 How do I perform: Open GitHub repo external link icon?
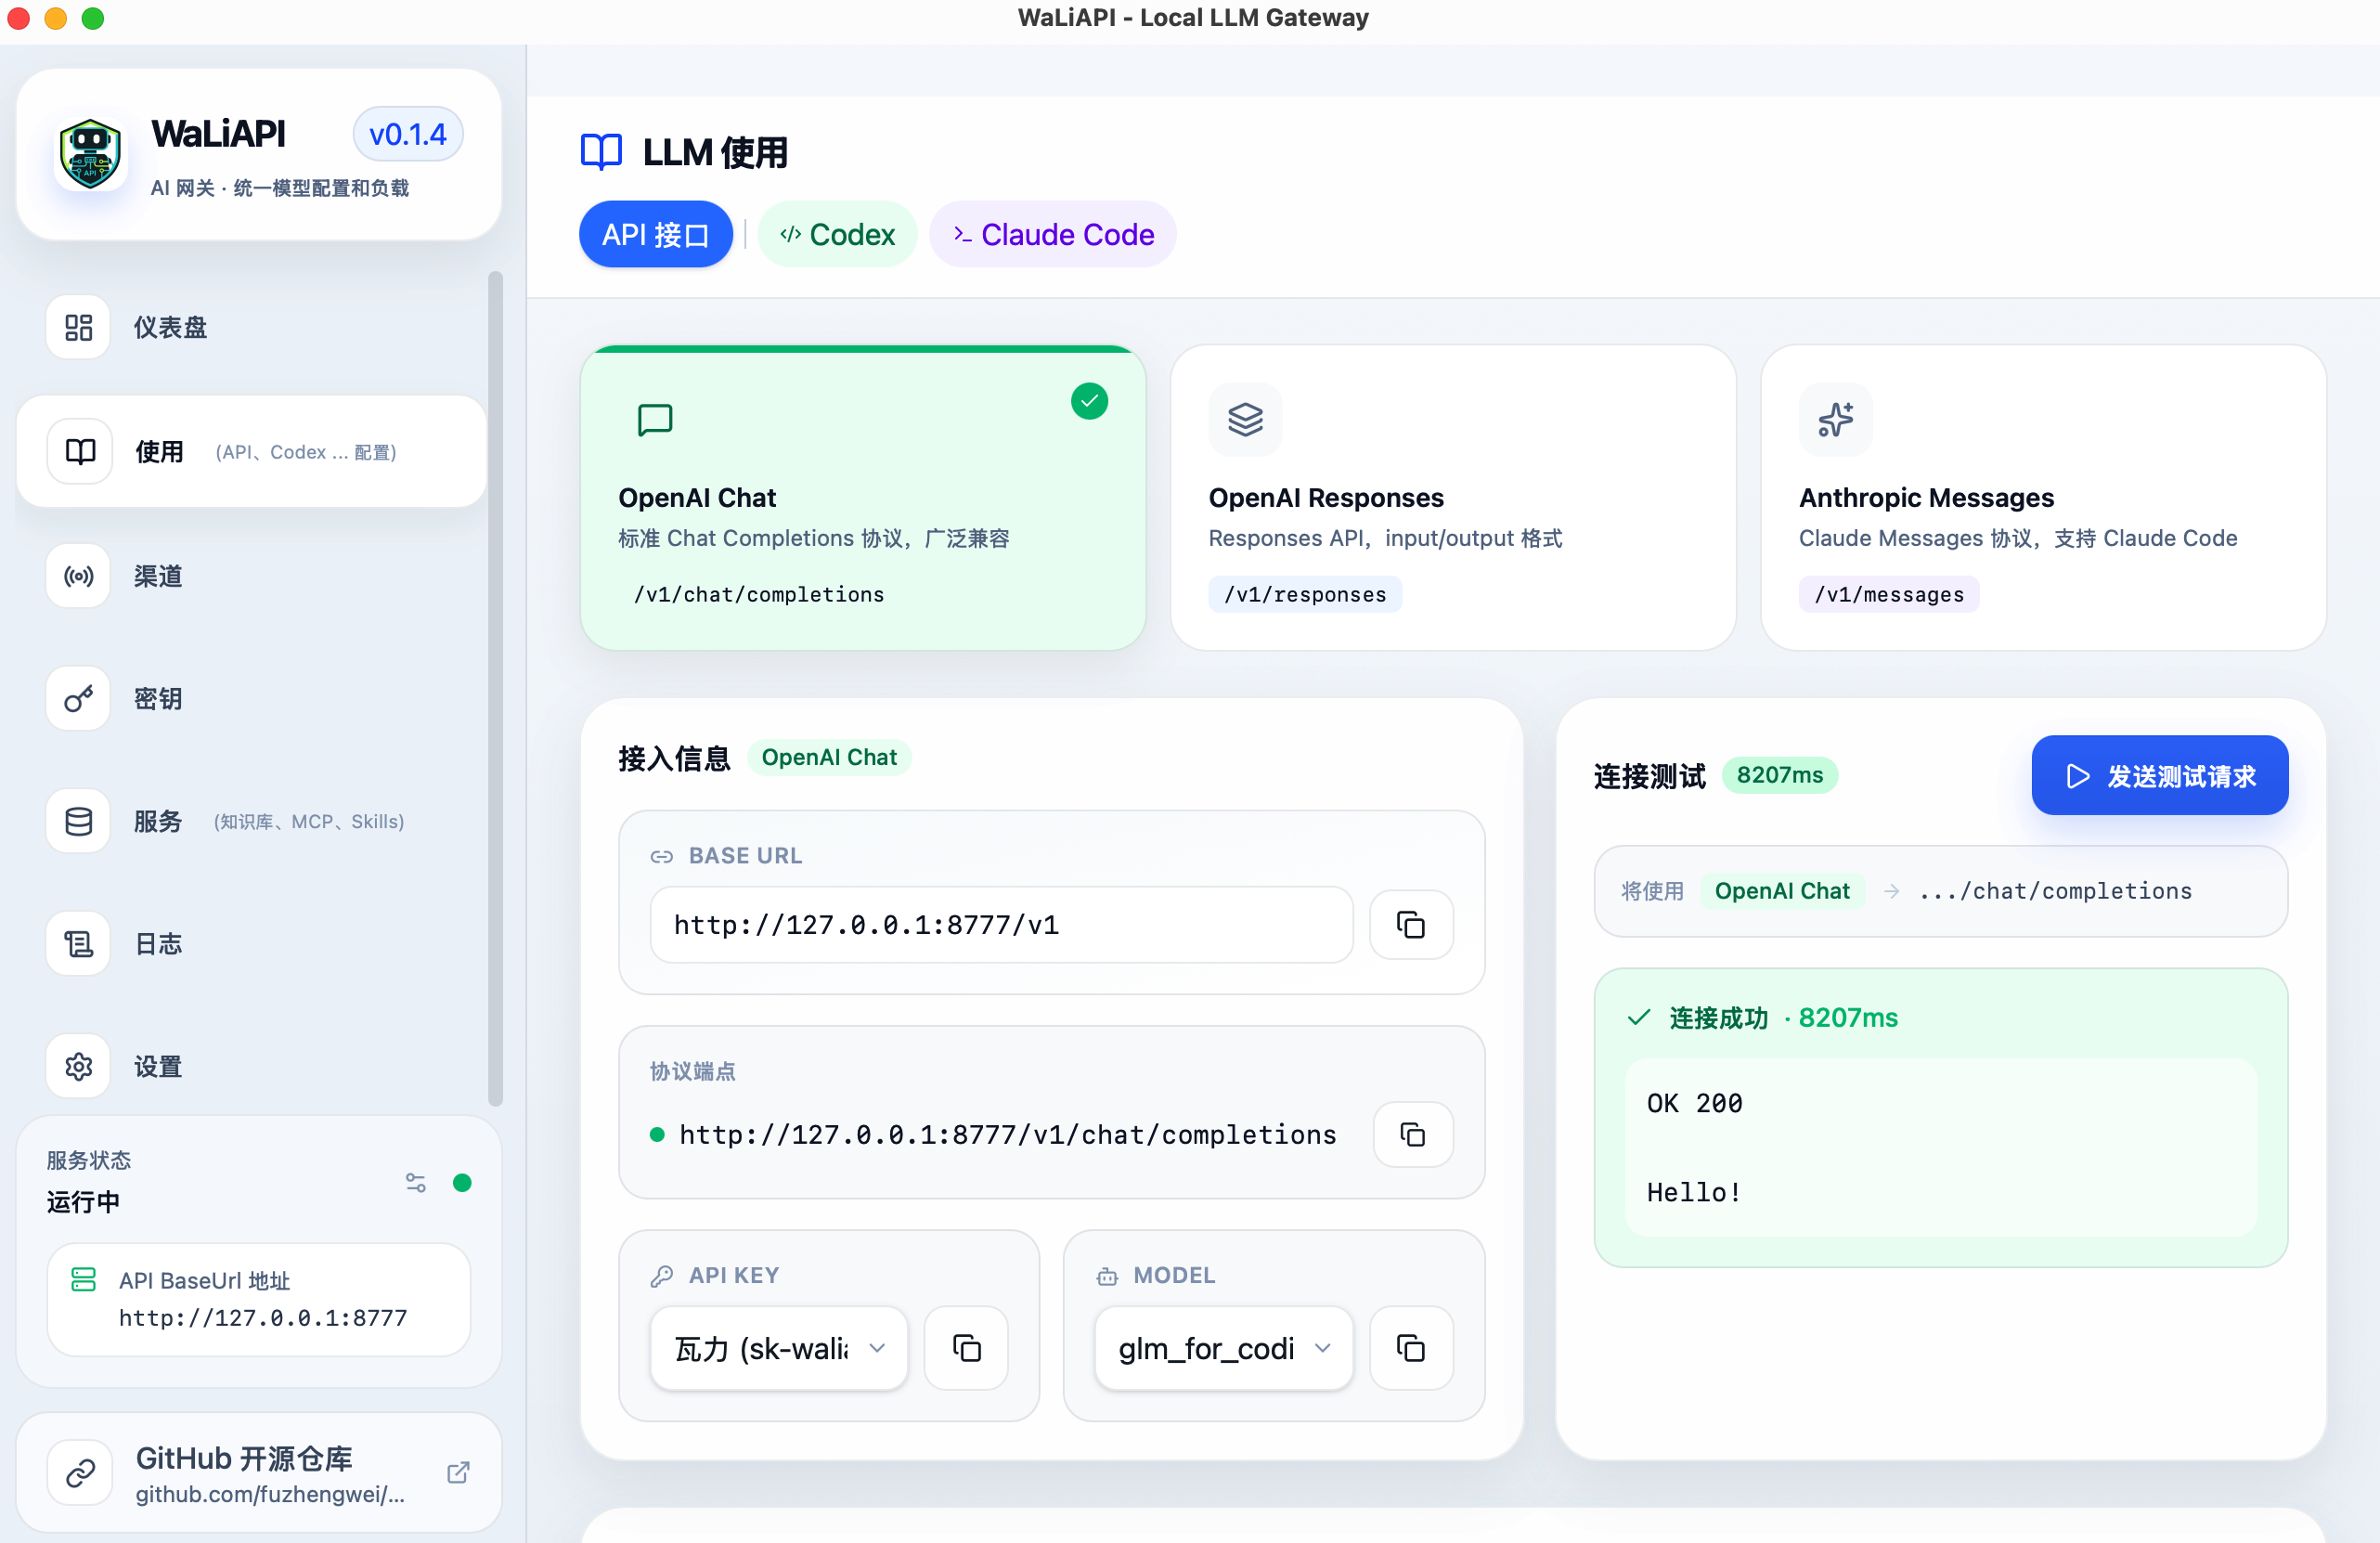point(458,1473)
